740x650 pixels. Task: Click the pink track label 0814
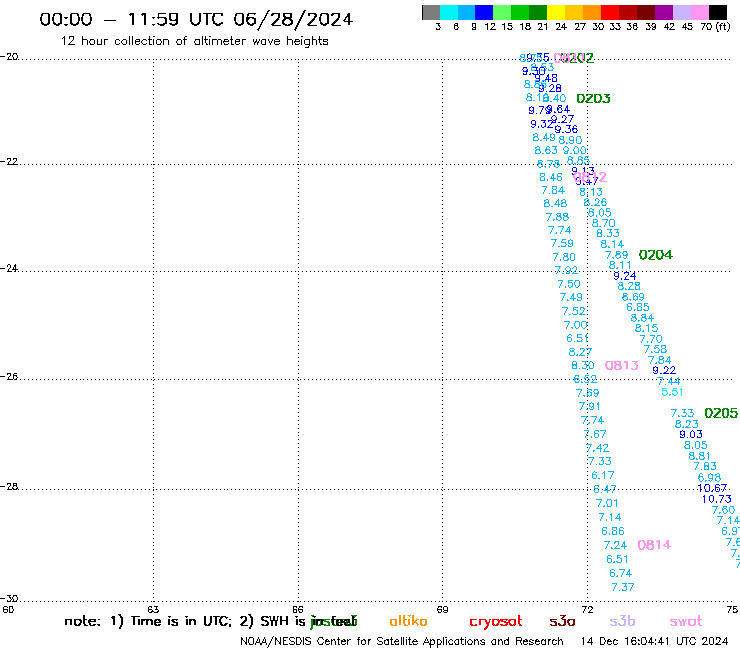pyautogui.click(x=654, y=545)
